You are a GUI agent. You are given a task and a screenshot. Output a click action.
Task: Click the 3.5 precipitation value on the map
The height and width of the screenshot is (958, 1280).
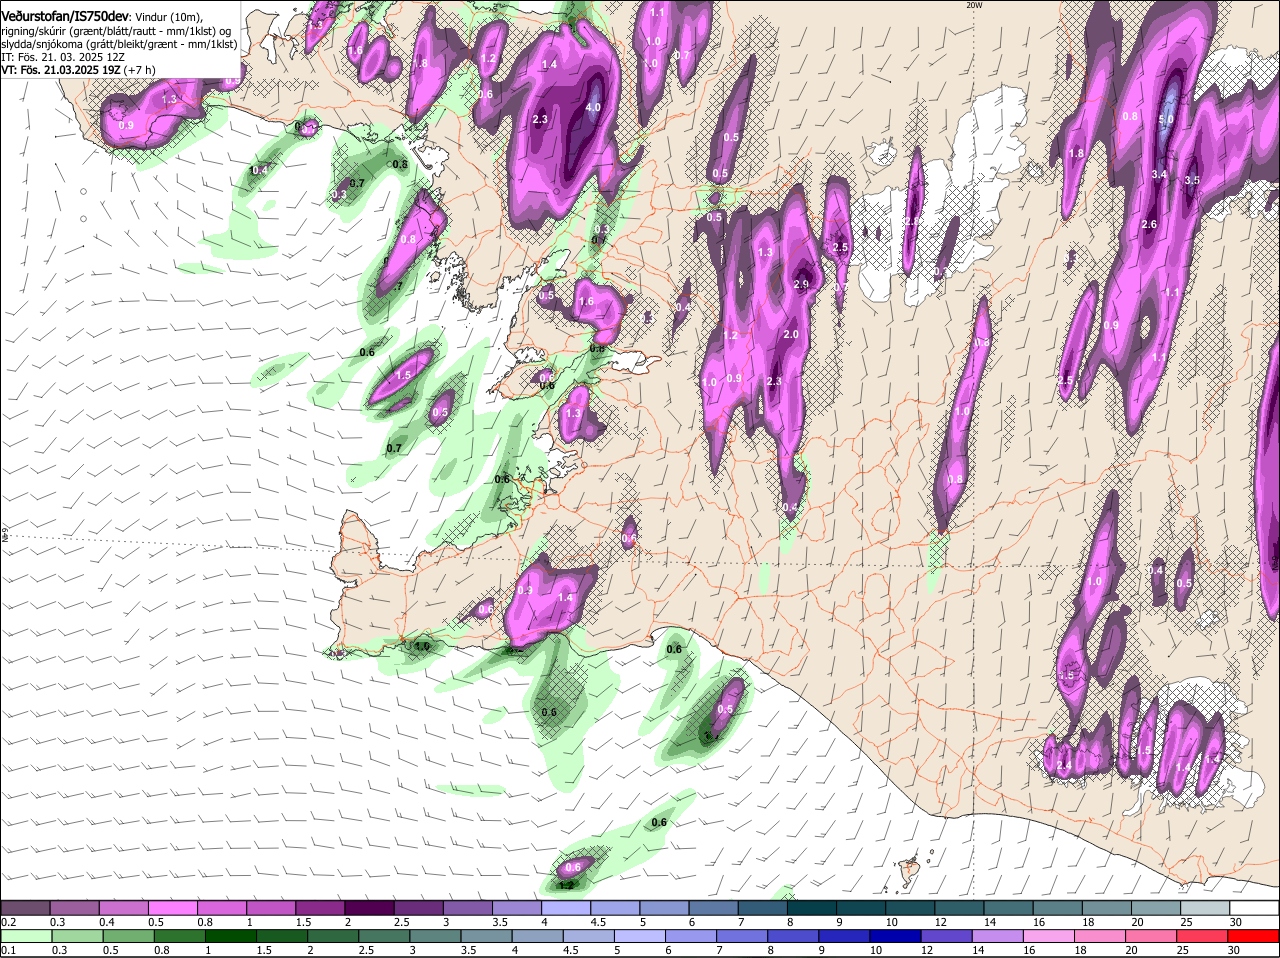coord(1192,181)
